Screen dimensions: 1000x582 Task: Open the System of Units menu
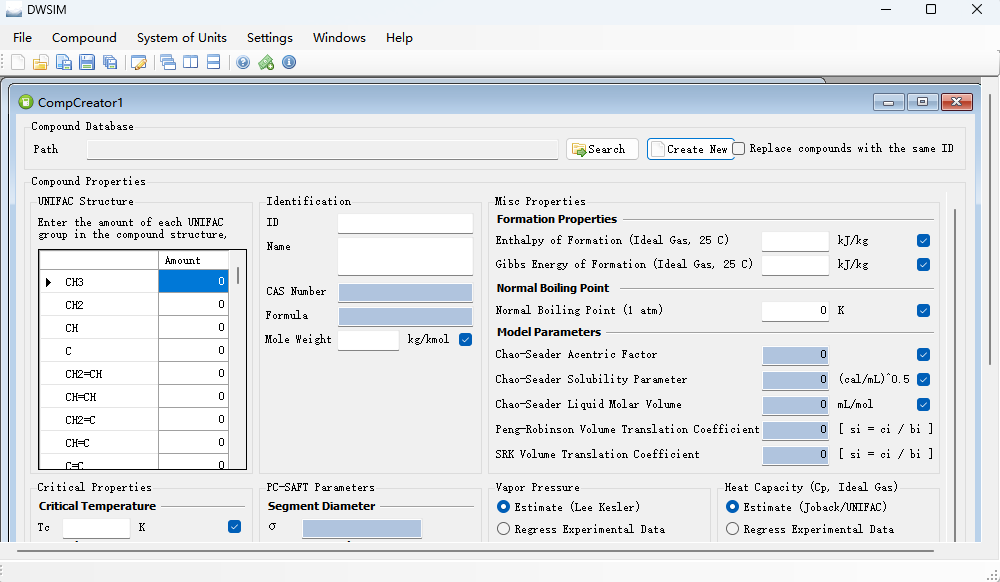coord(182,37)
